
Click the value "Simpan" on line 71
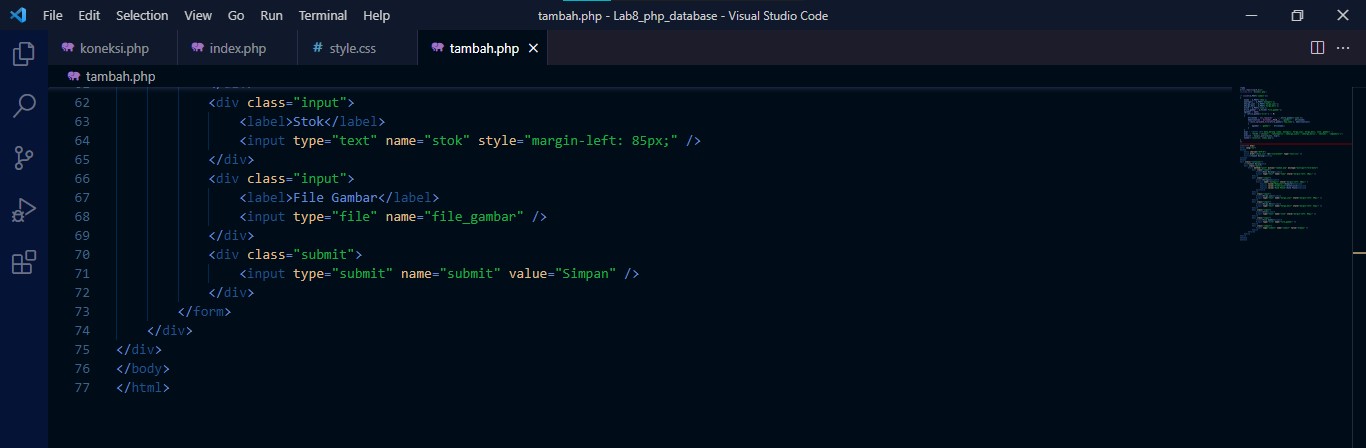[586, 273]
